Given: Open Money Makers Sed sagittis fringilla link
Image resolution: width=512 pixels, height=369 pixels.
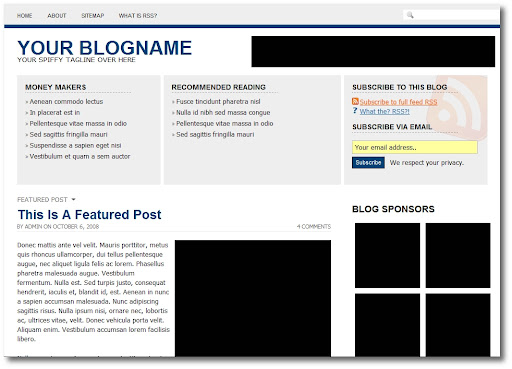Looking at the screenshot, I should [x=68, y=134].
